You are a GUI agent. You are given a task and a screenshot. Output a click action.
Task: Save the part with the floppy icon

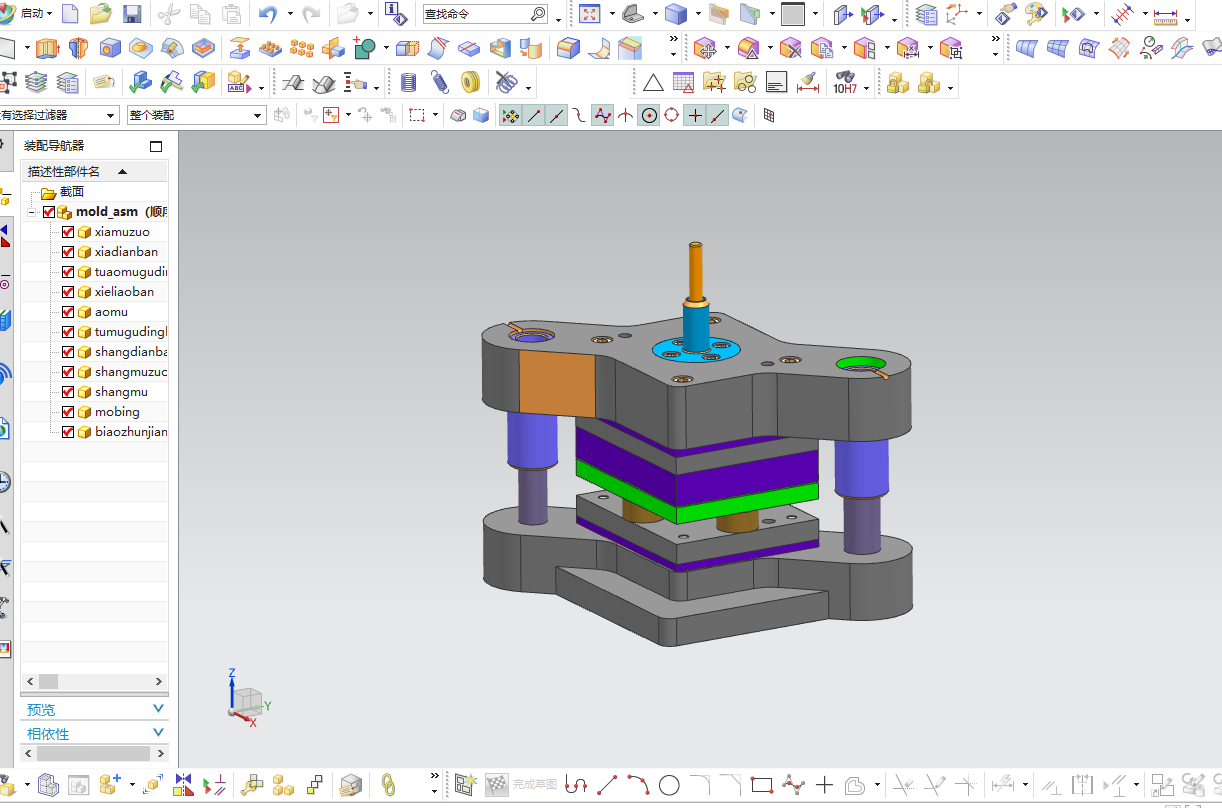click(x=132, y=14)
